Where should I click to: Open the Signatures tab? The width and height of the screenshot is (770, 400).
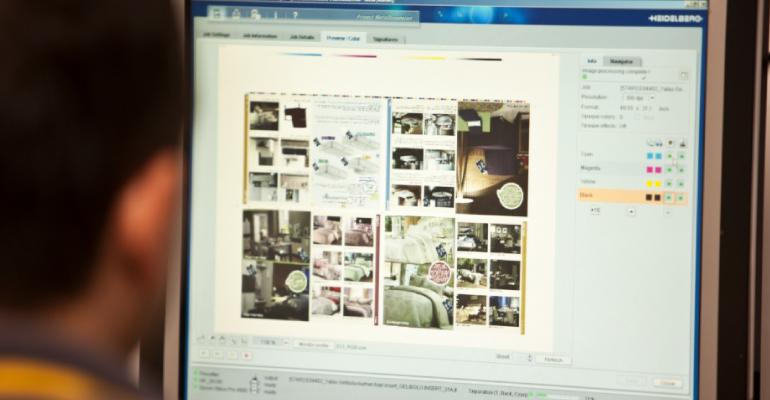pyautogui.click(x=385, y=39)
